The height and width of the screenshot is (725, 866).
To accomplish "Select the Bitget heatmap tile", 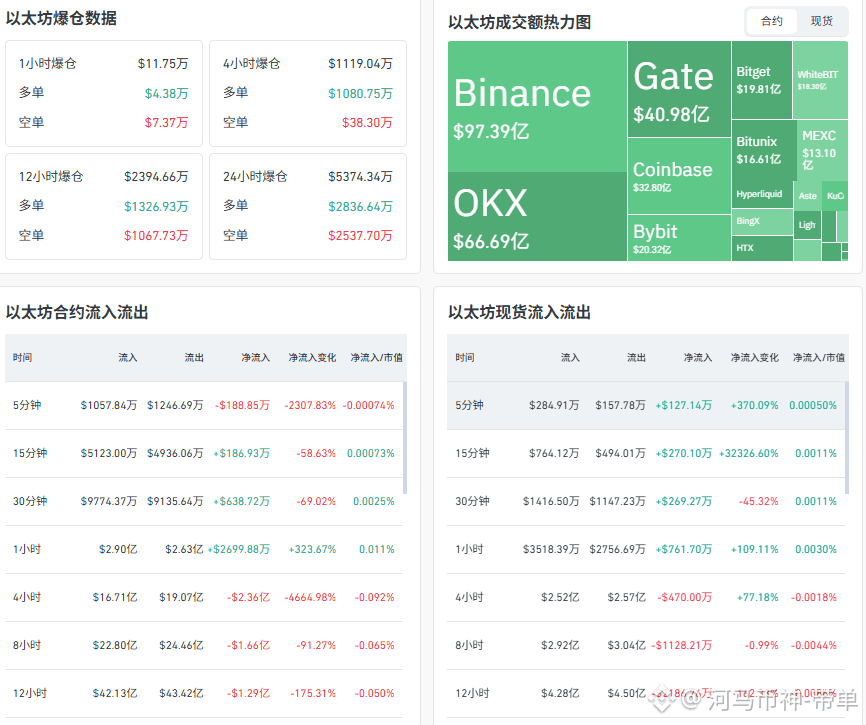I will pos(762,80).
